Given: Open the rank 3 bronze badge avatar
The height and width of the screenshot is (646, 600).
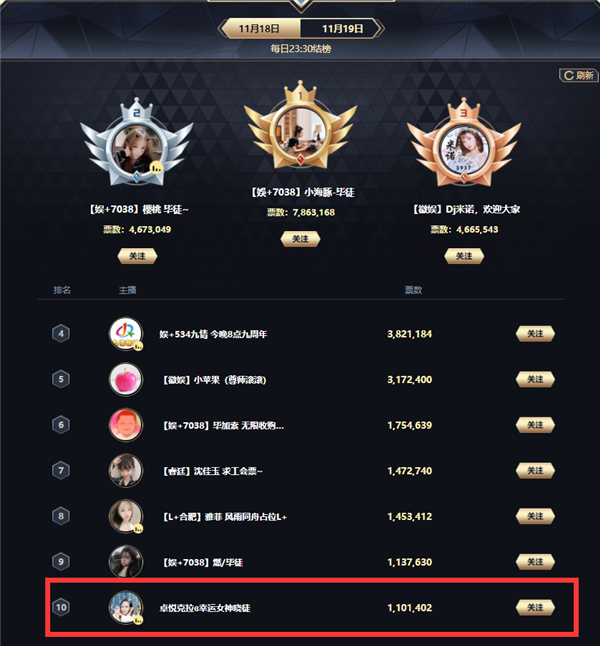Looking at the screenshot, I should [x=464, y=150].
